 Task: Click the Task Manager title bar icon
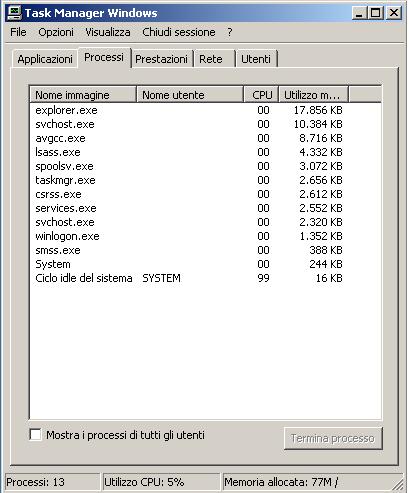(x=14, y=13)
